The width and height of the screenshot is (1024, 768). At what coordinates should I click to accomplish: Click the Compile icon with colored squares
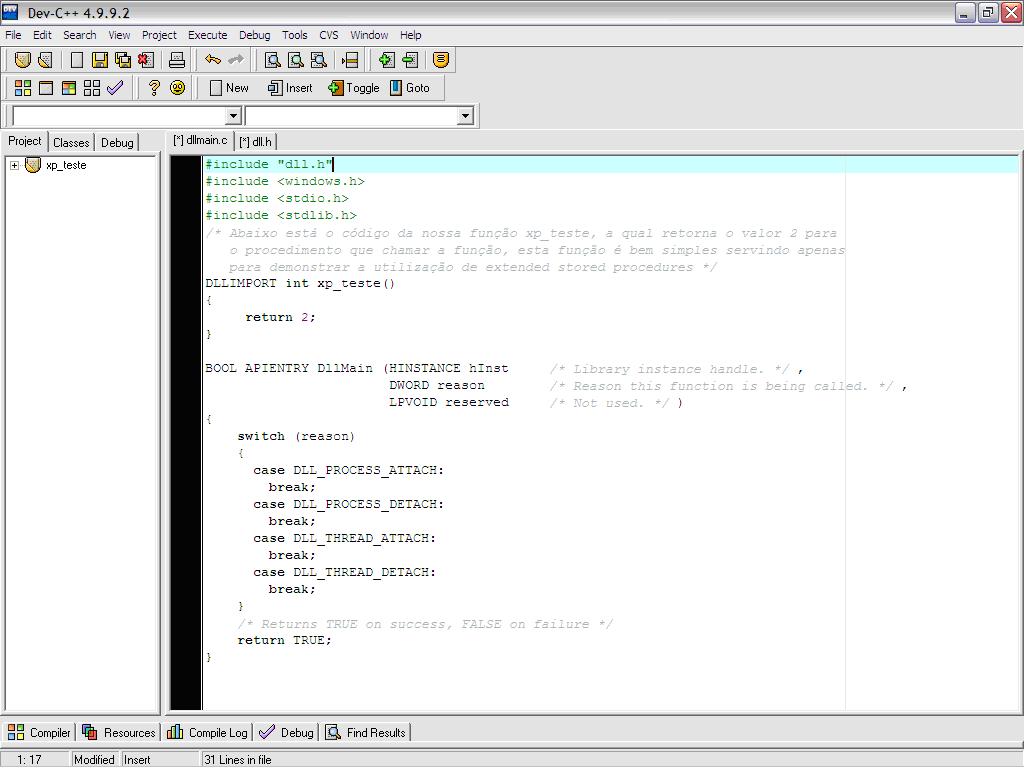[22, 88]
